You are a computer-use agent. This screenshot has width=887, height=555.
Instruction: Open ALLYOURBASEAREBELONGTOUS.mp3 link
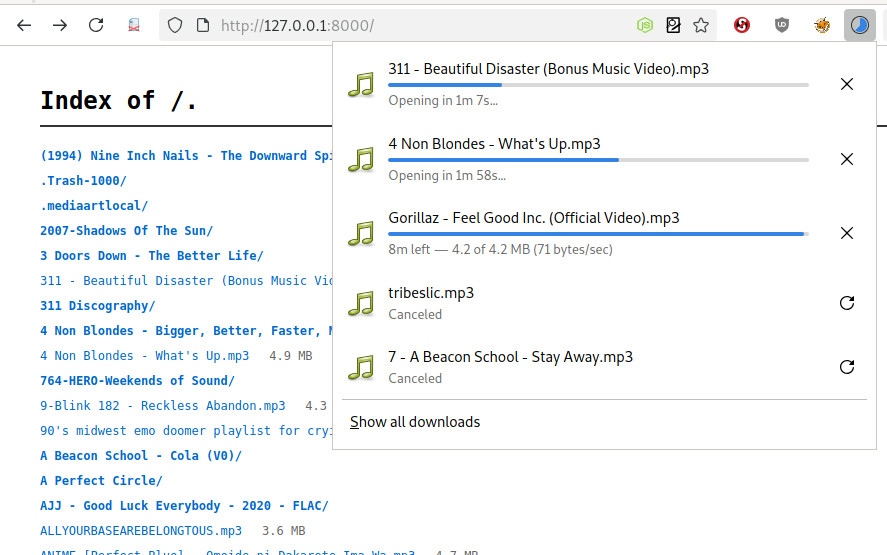141,531
